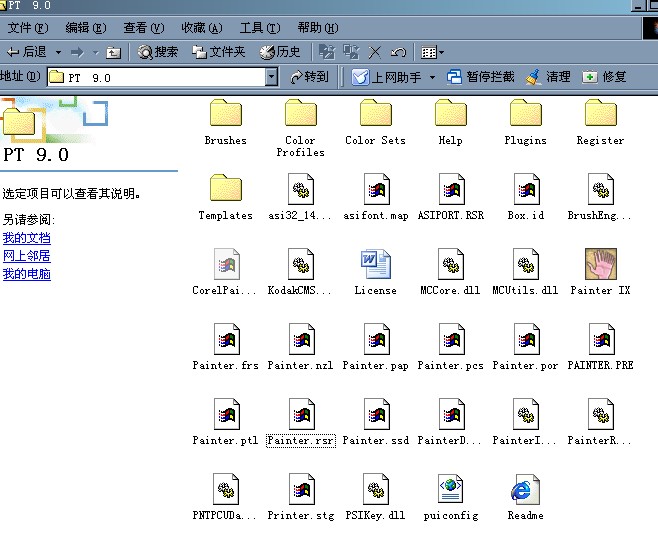Select the Printer.stg file icon
Image resolution: width=658 pixels, height=546 pixels.
301,489
